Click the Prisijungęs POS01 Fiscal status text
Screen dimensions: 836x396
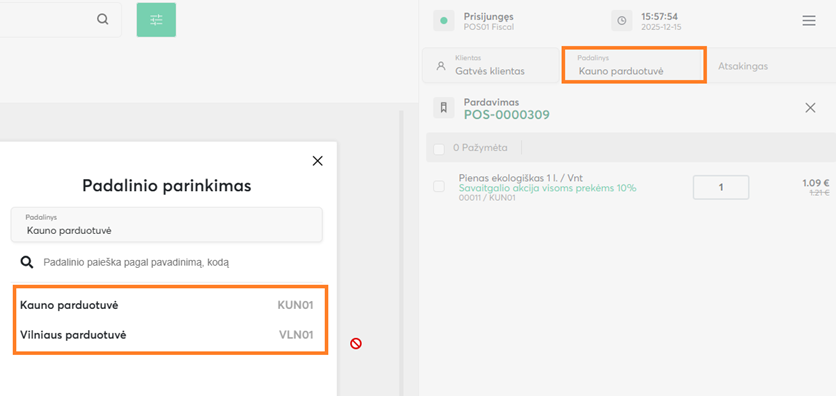489,21
